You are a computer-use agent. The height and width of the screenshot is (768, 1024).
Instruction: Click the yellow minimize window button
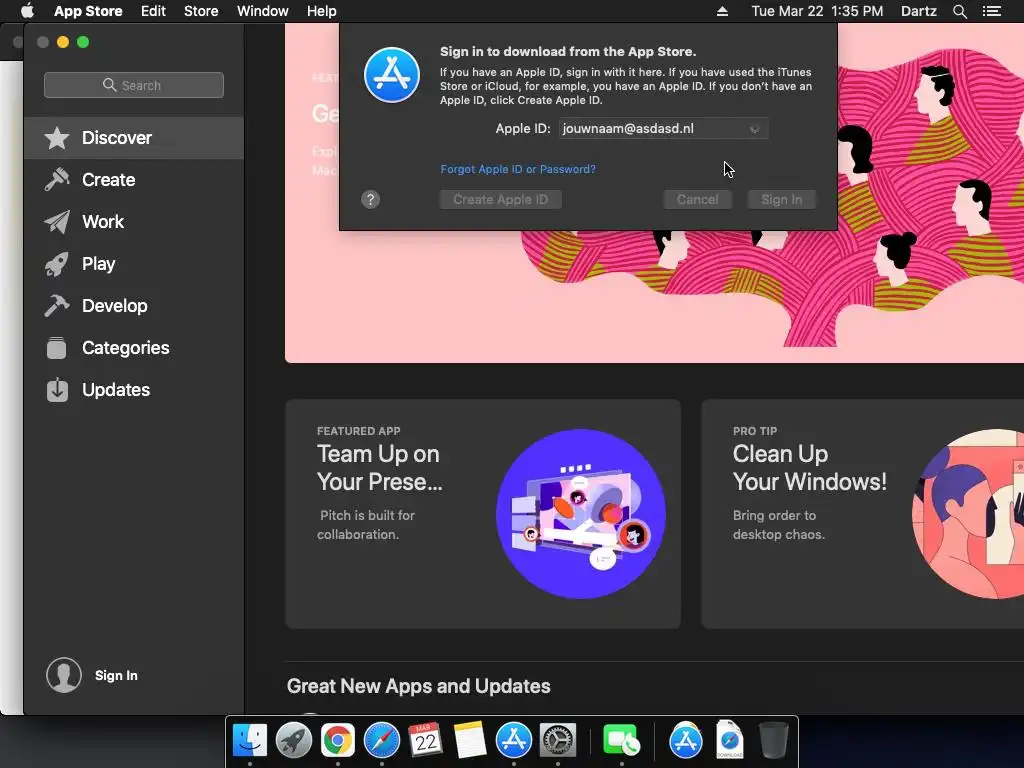[x=63, y=42]
